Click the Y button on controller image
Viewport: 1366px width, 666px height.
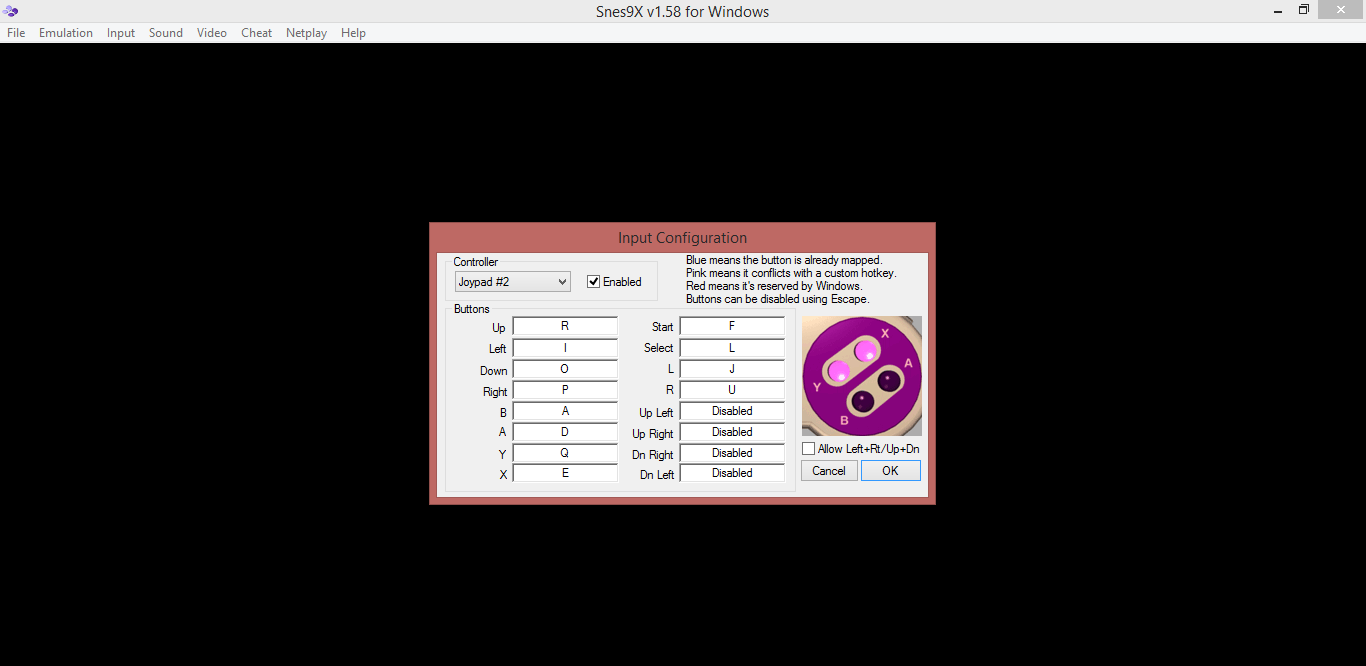(838, 371)
